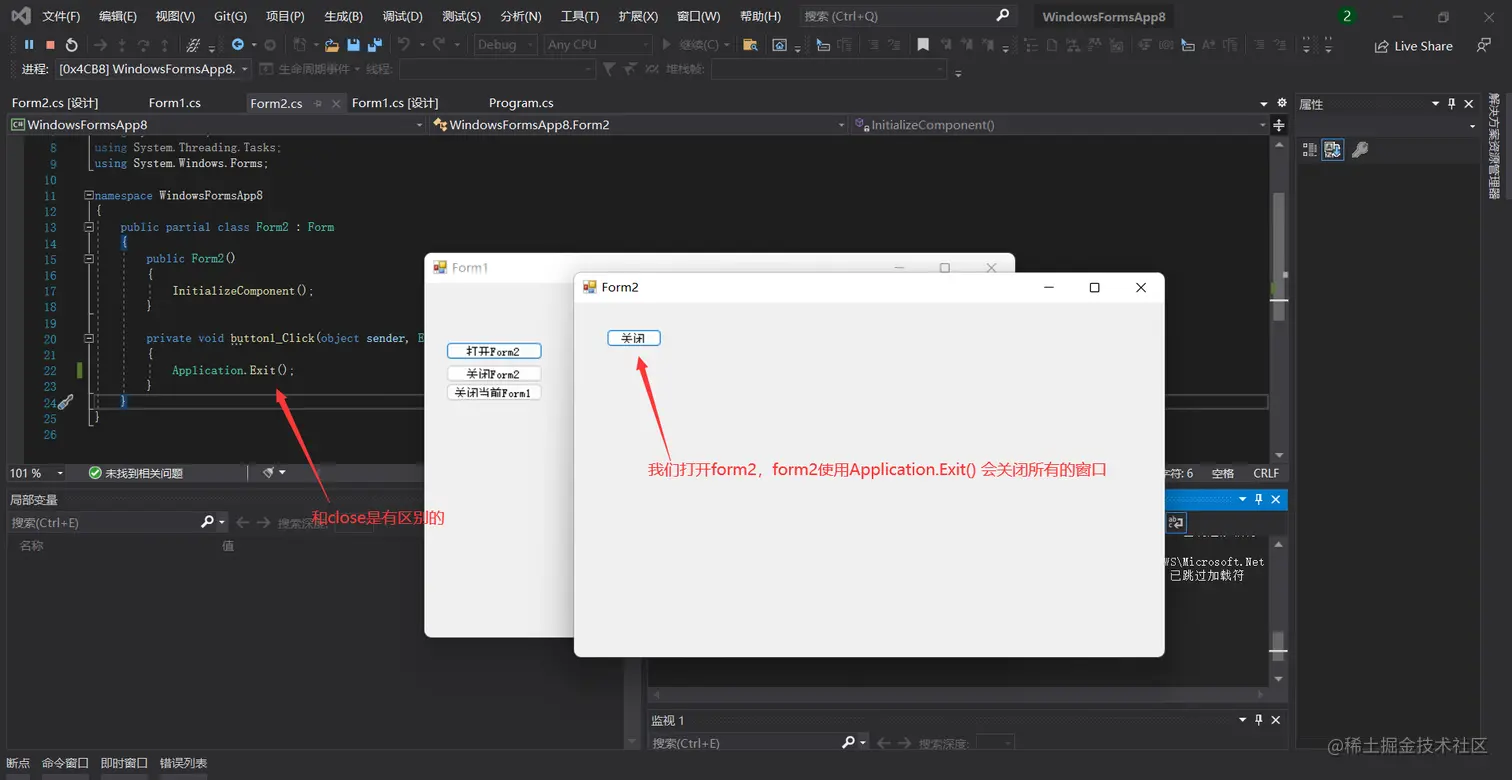Viewport: 1512px width, 780px height.
Task: Open the WindowsFormsApp8 project scope dropdown
Action: point(217,125)
